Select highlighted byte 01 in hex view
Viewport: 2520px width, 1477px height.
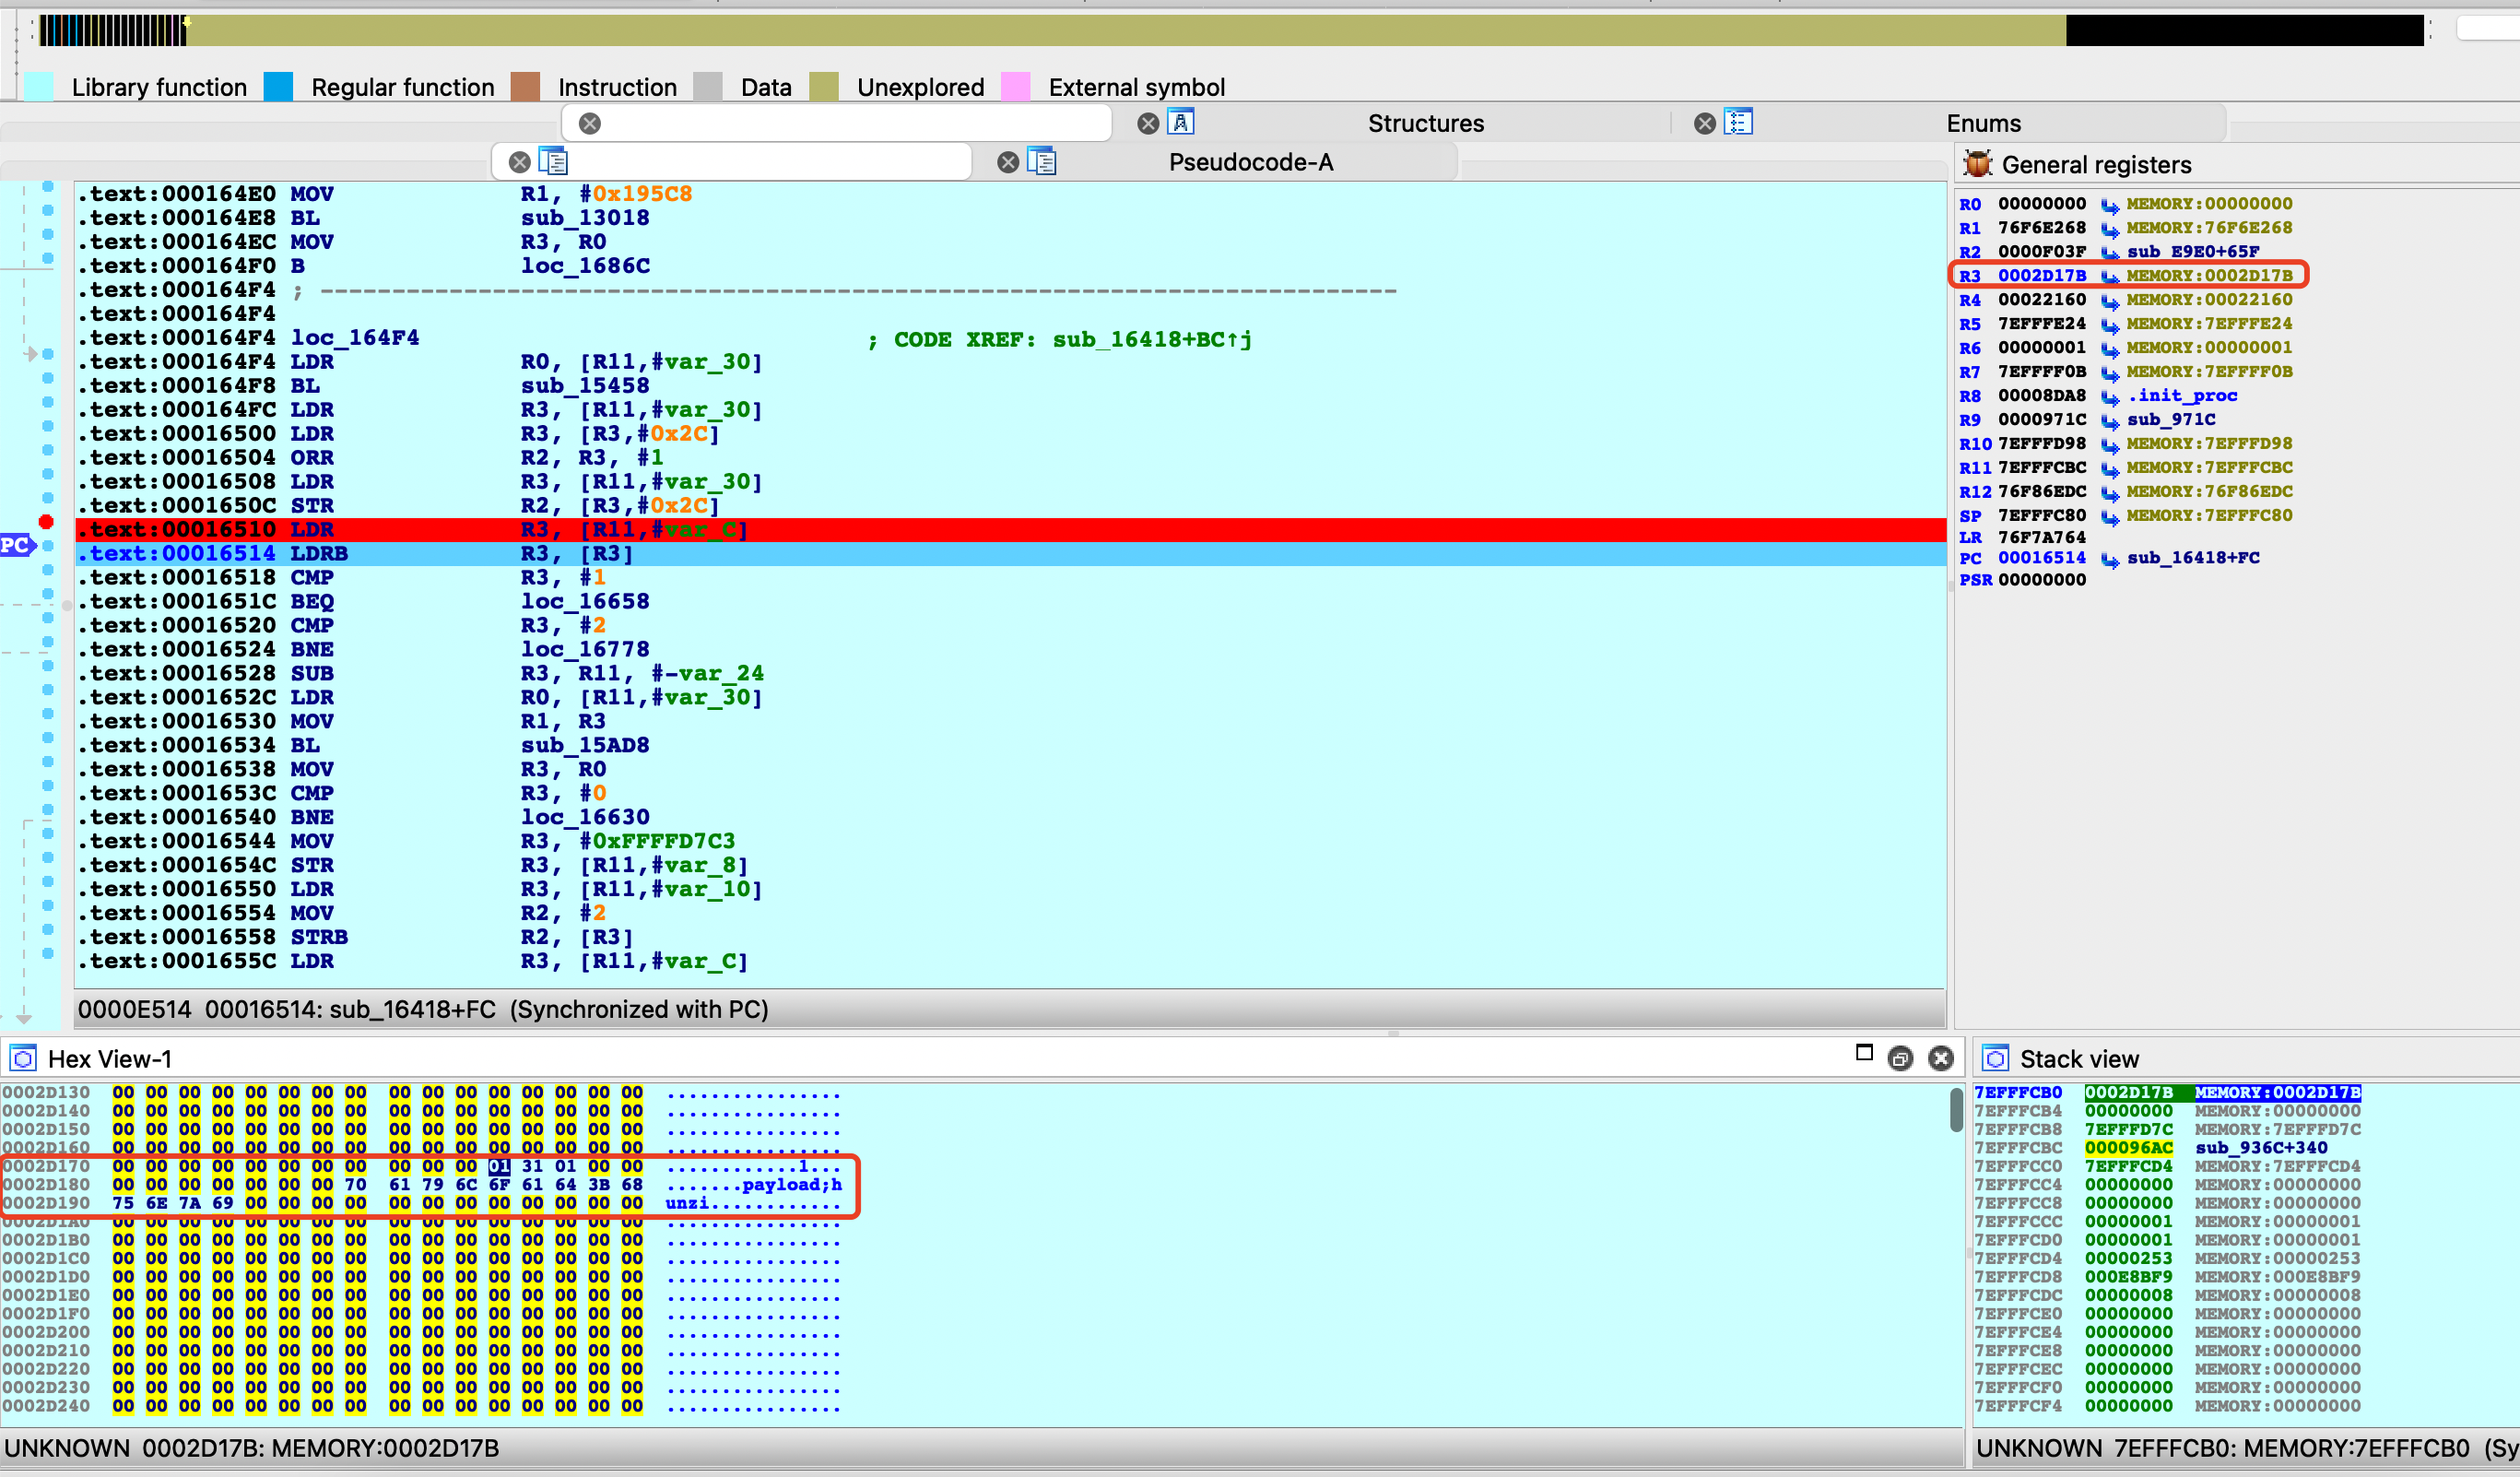pyautogui.click(x=499, y=1166)
